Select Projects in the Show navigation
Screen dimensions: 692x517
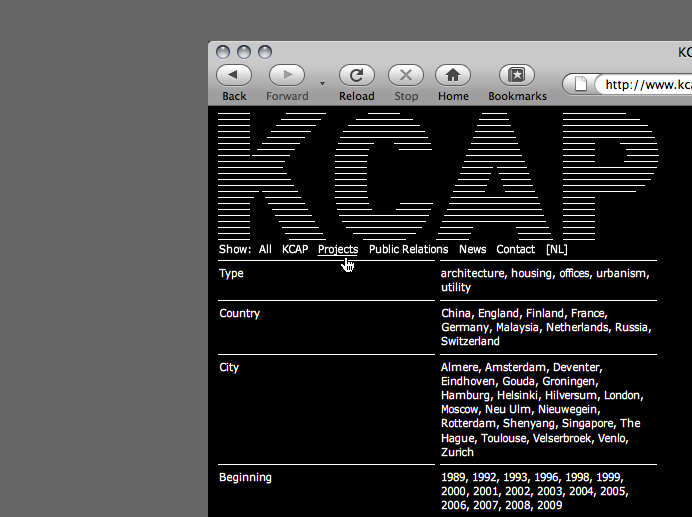click(338, 249)
